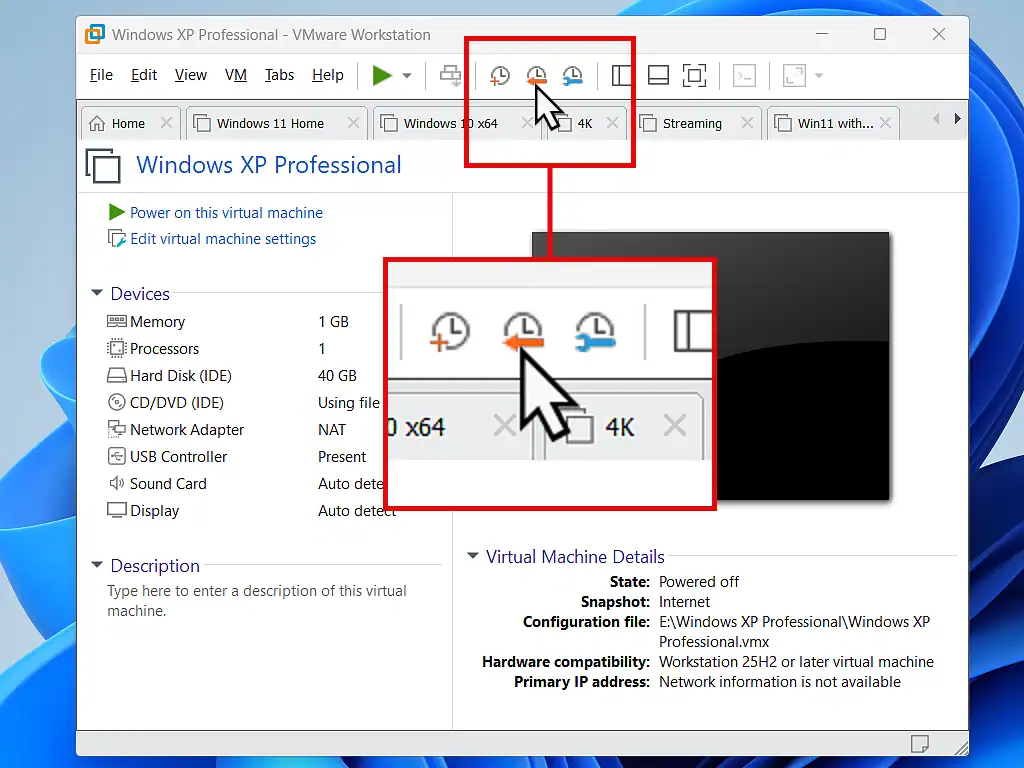Toggle the thumbnail bar view icon
The image size is (1024, 768).
(x=658, y=75)
